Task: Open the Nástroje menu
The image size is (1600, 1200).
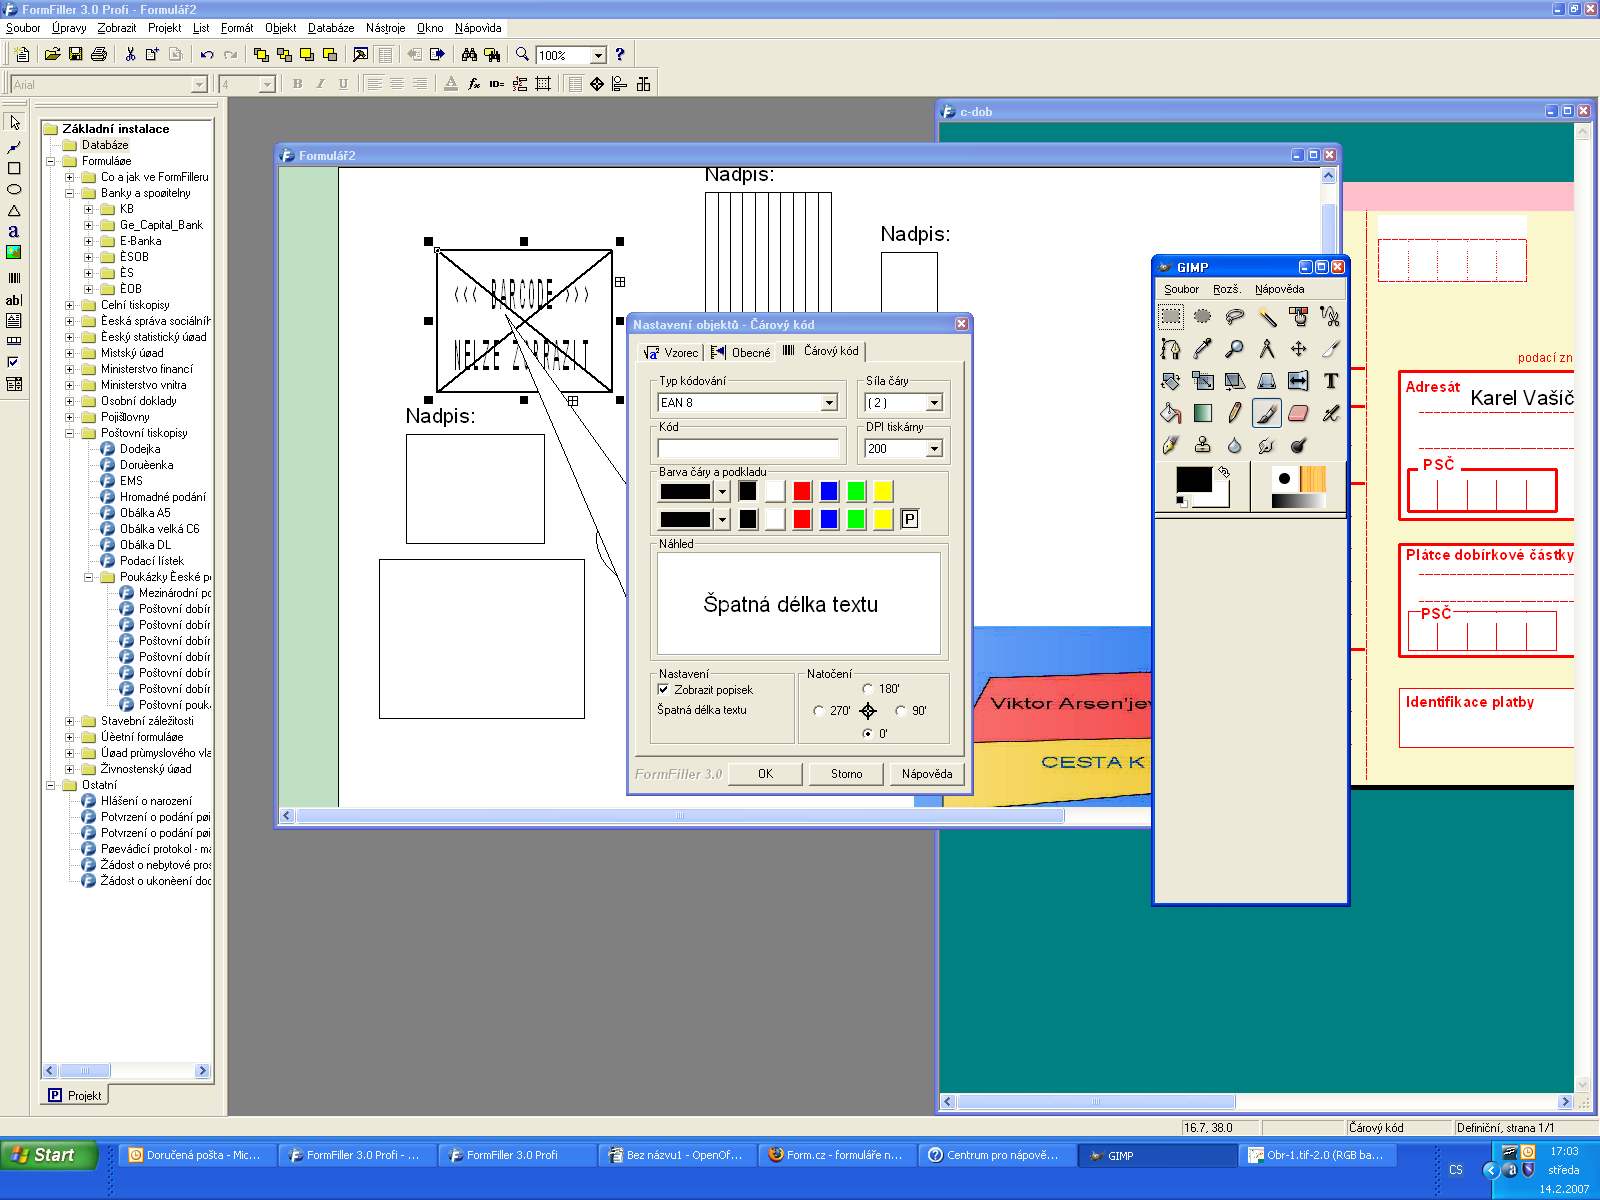Action: (x=385, y=28)
